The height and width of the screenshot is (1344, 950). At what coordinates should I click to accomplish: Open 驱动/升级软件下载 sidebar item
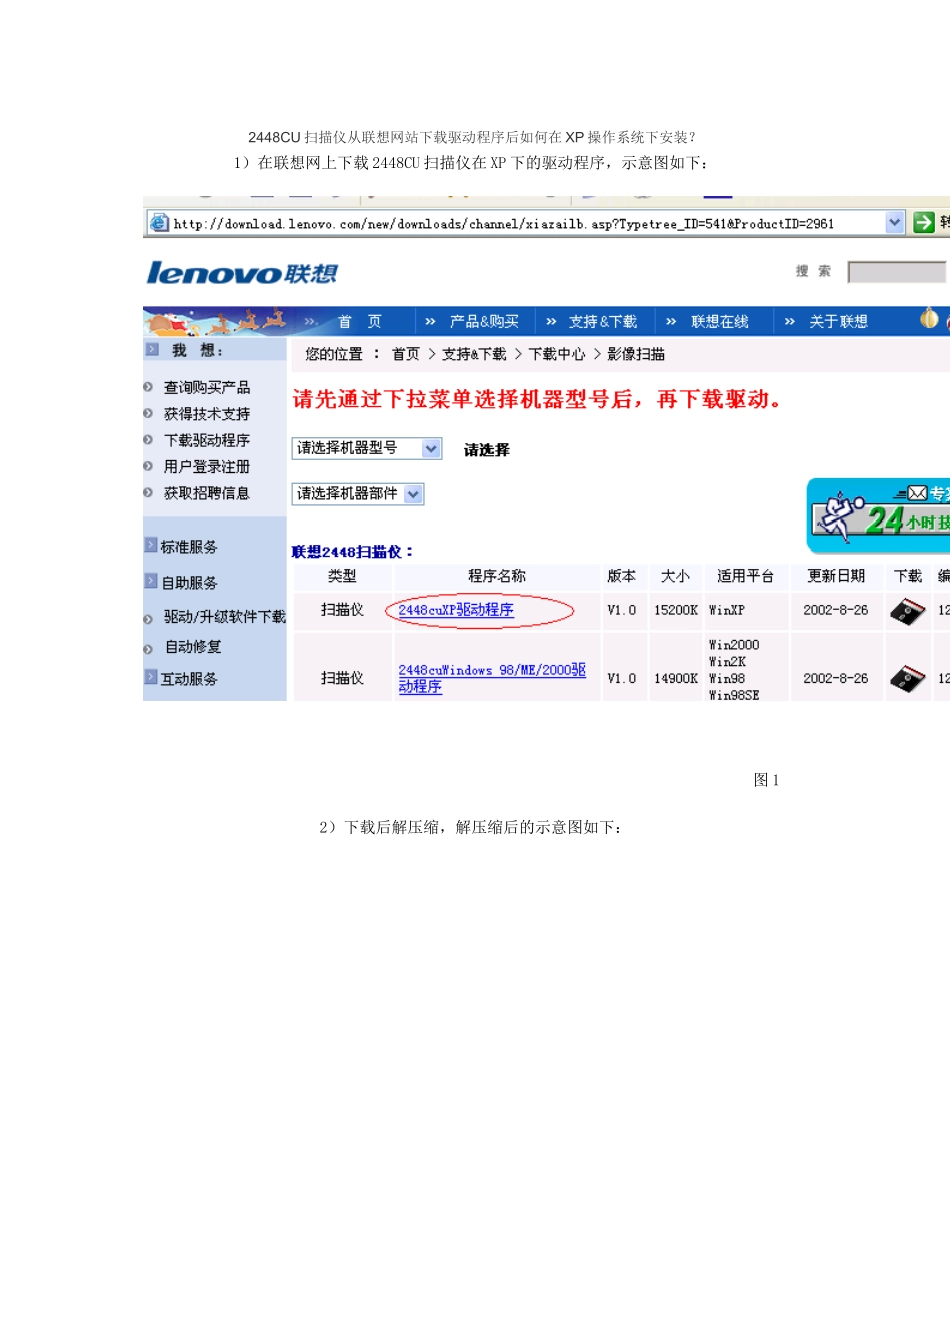click(x=225, y=617)
